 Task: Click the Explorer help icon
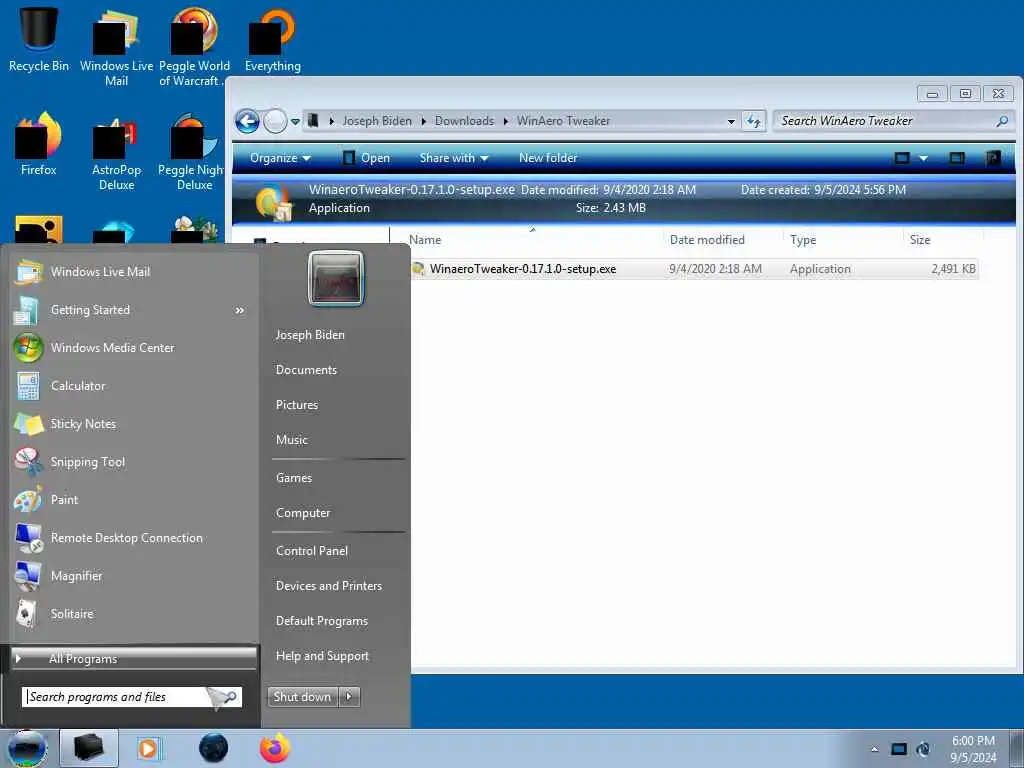click(993, 158)
